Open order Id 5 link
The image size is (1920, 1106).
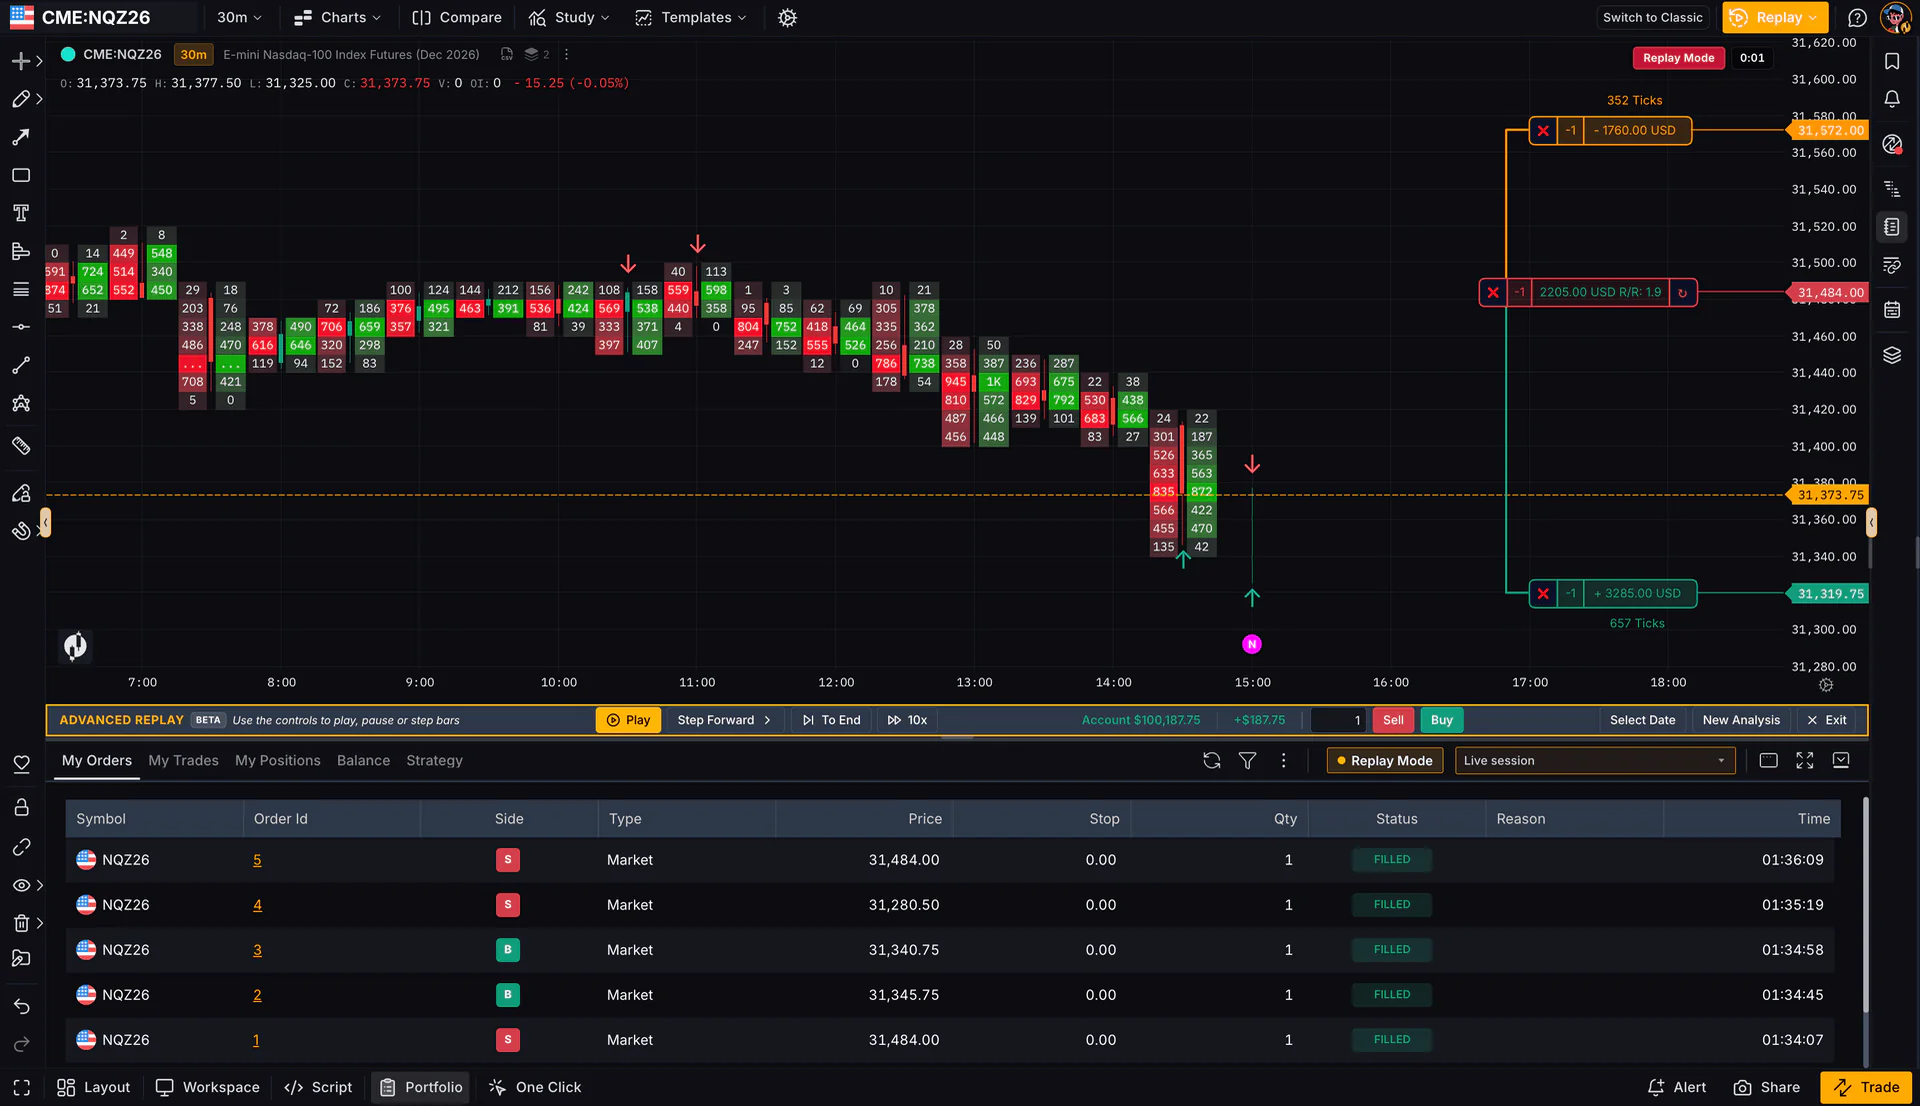click(257, 860)
